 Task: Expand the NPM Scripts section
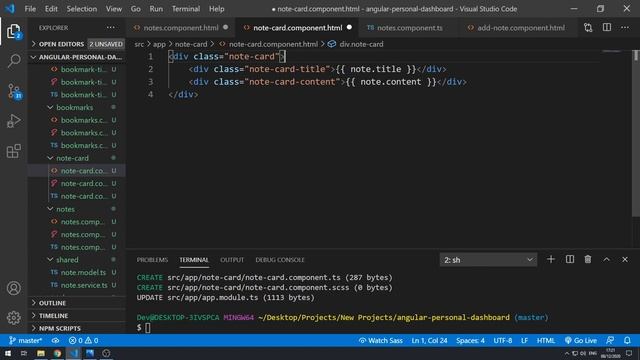pos(77,329)
